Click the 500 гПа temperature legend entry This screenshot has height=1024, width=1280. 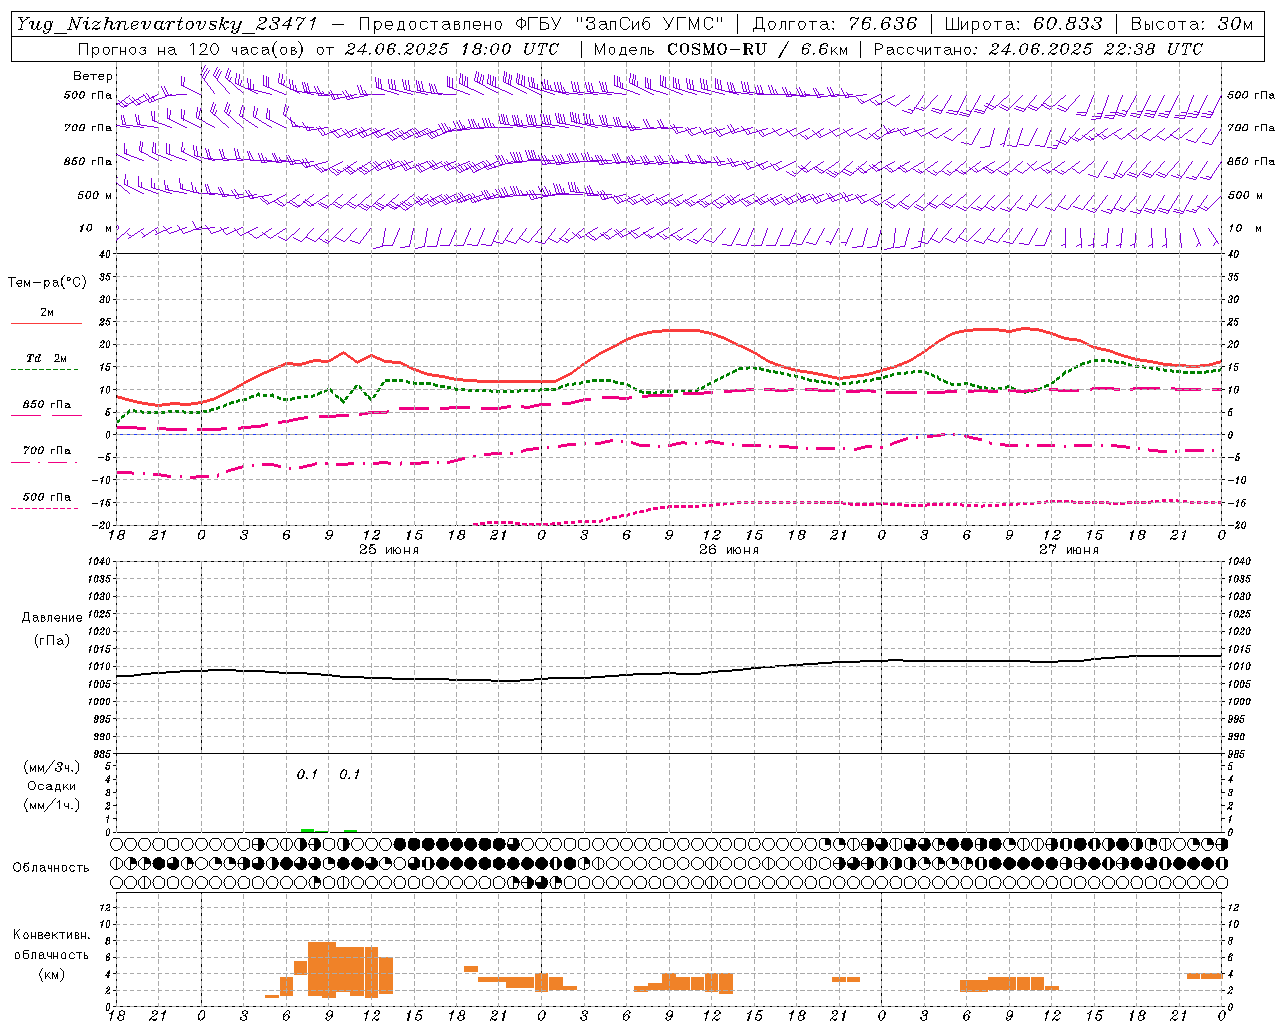click(47, 497)
